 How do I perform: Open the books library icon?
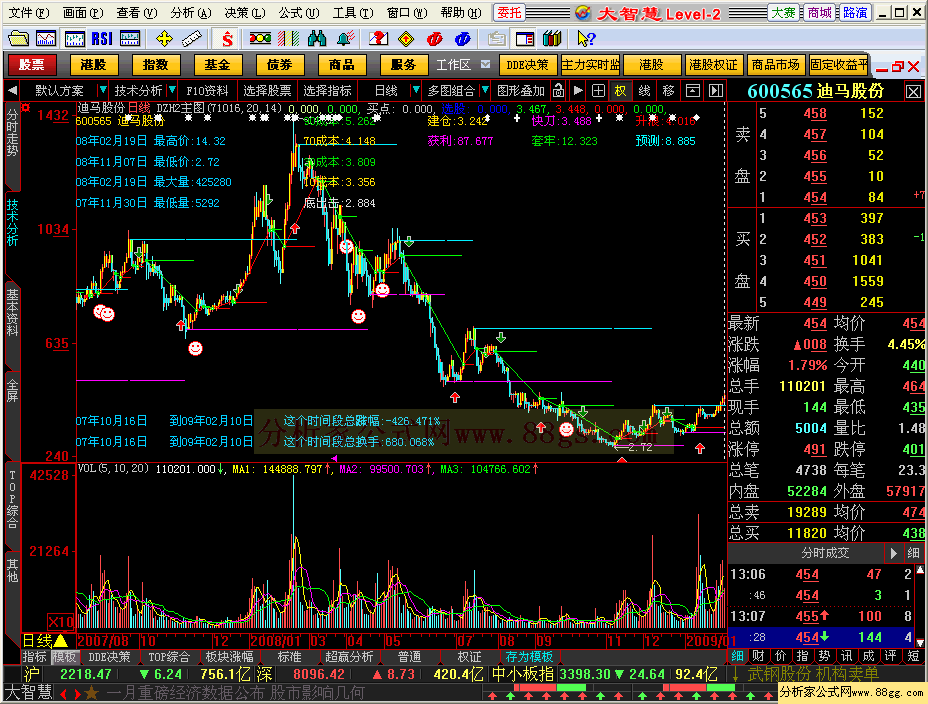(x=552, y=39)
